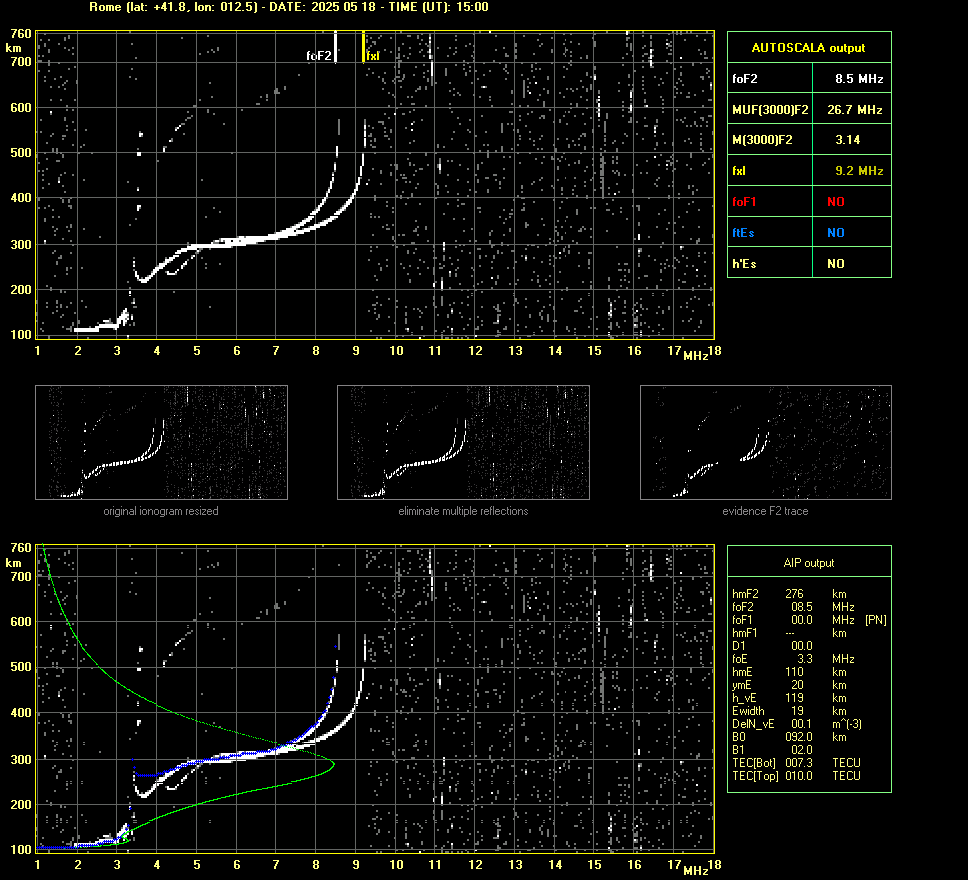Click the DelN_vE 00.1 row
This screenshot has height=880, width=968.
point(797,723)
